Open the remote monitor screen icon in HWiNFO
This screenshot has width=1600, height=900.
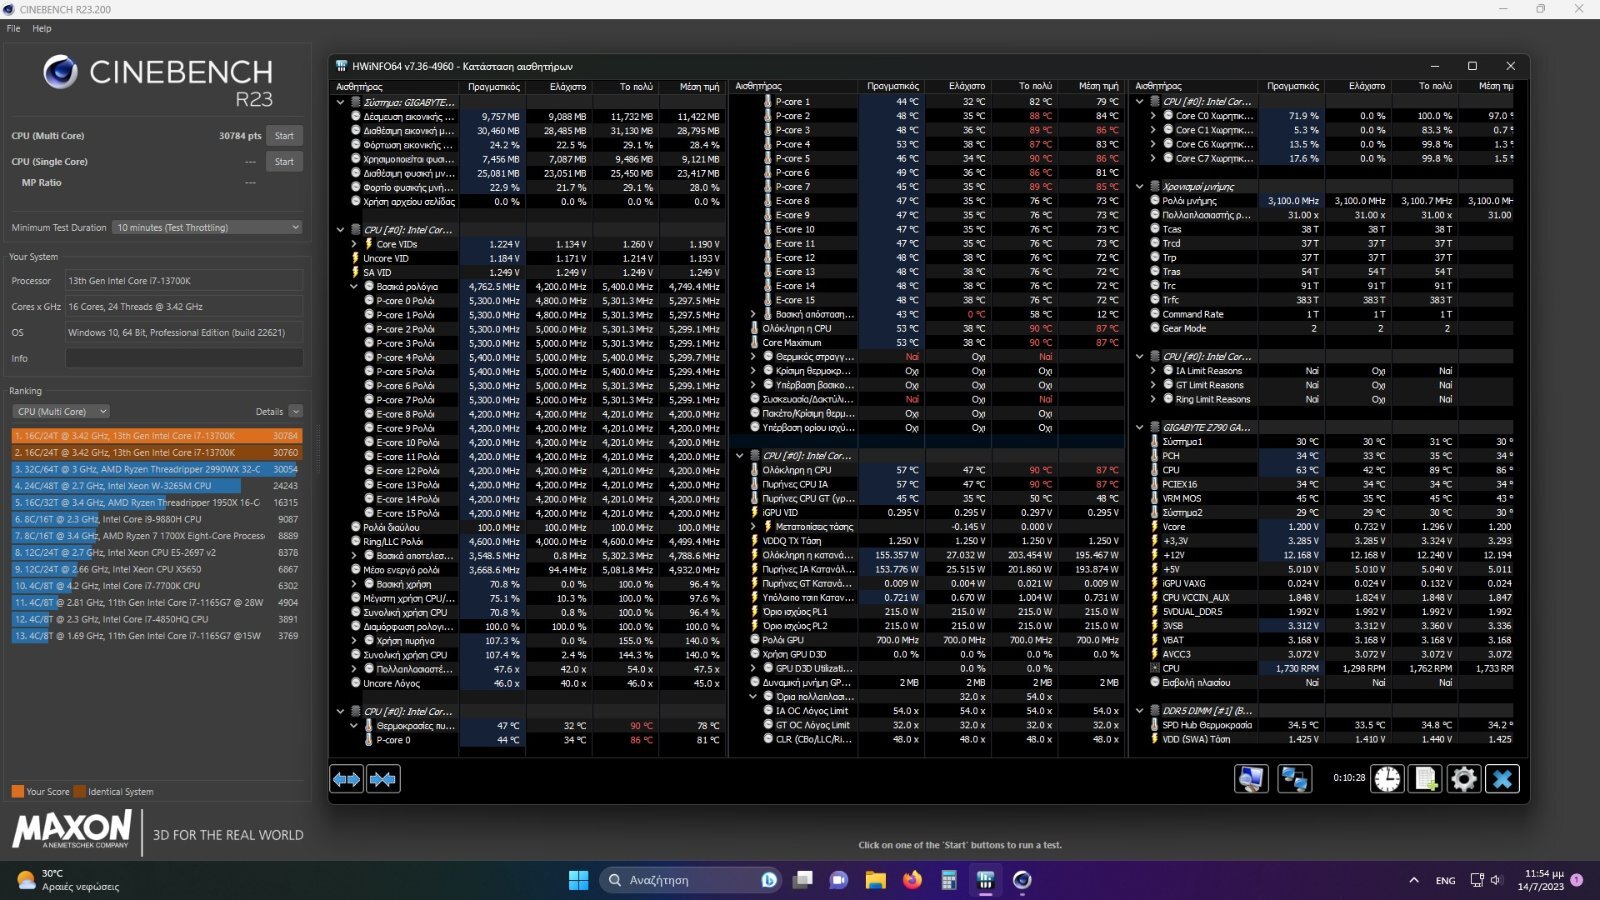pos(1251,779)
